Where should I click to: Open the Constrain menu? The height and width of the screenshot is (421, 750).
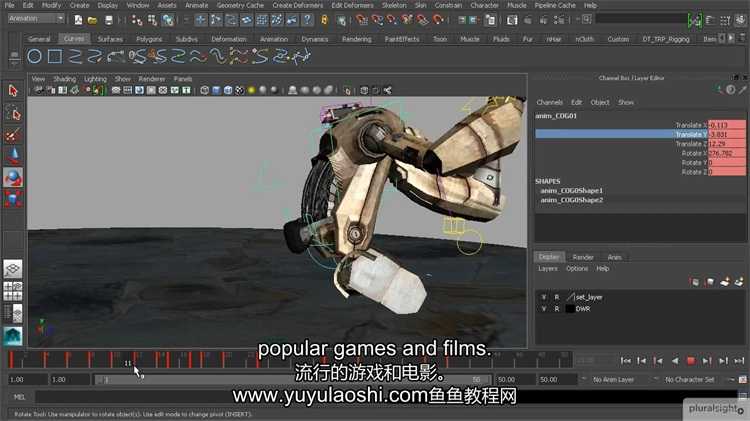point(448,5)
